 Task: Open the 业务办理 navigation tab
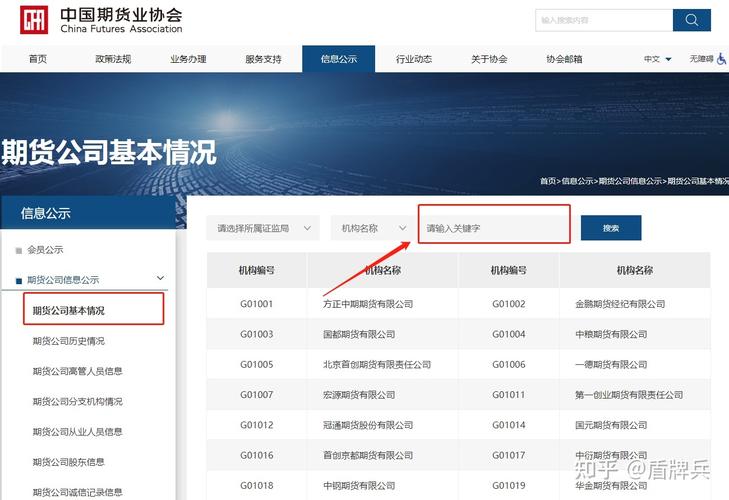pyautogui.click(x=188, y=59)
